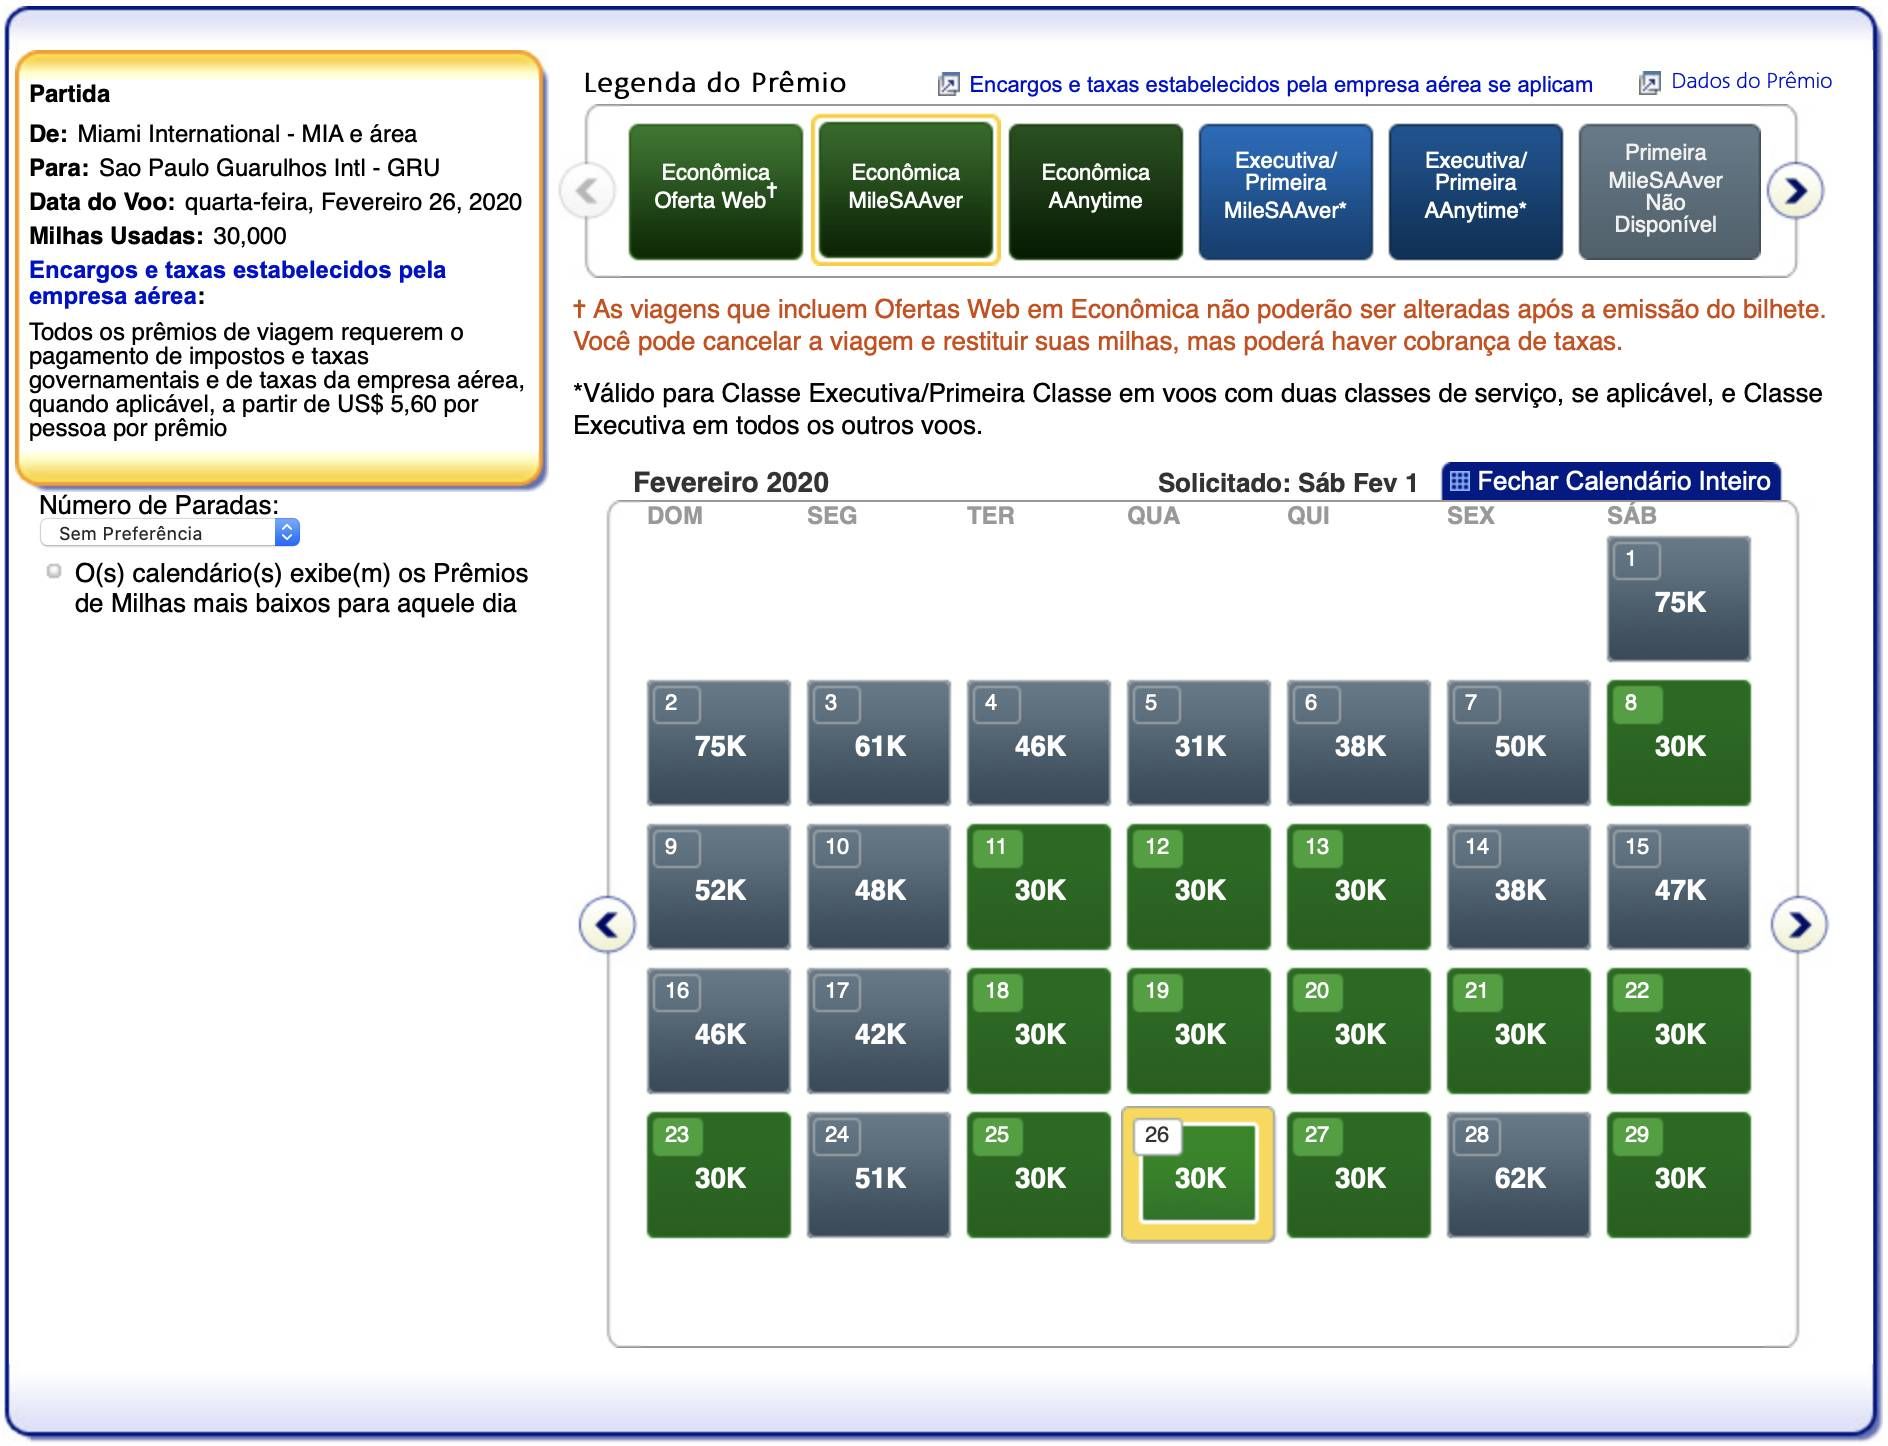The width and height of the screenshot is (1888, 1446).
Task: Choose February 5 at 31K
Action: (x=1199, y=743)
